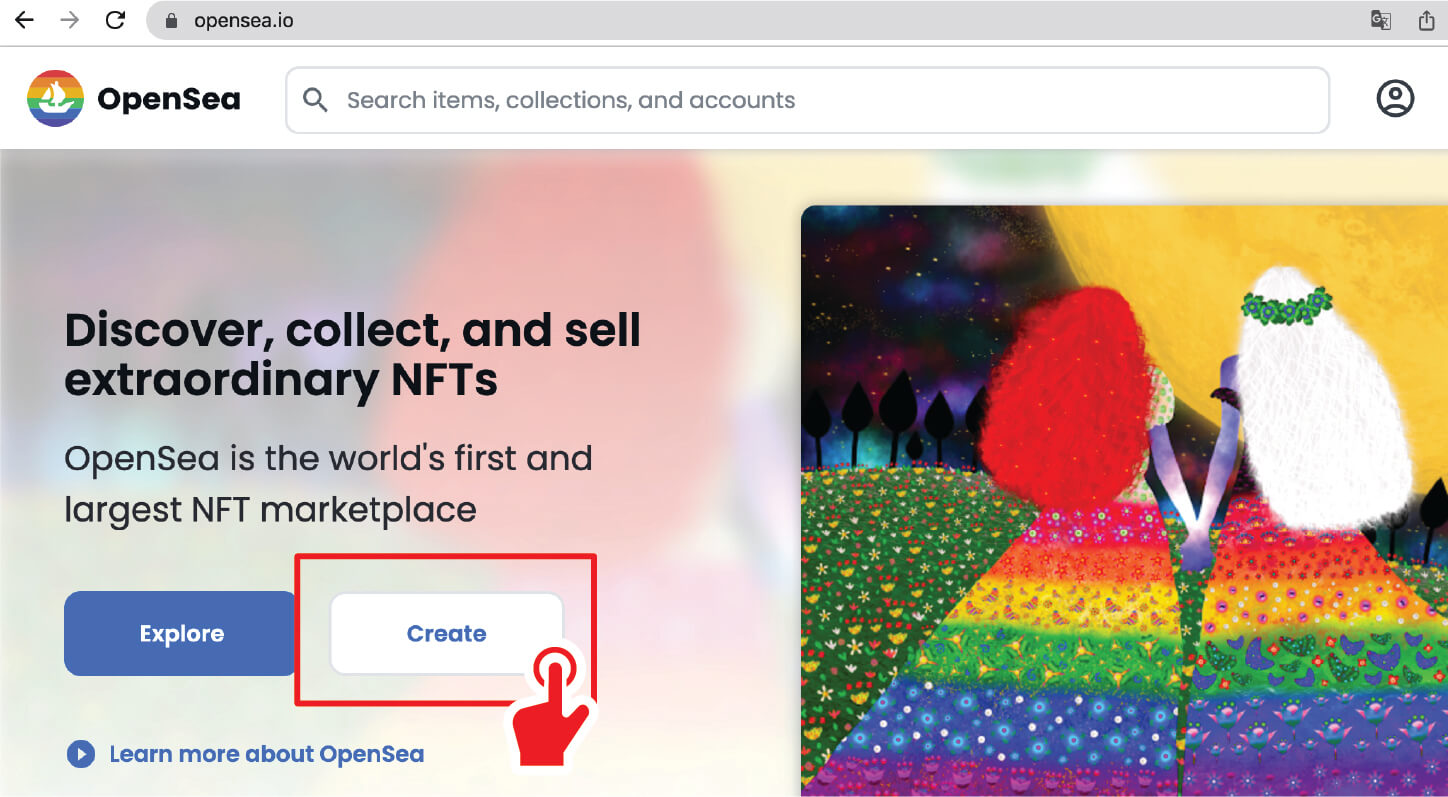The width and height of the screenshot is (1448, 797).
Task: Open the account profile icon
Action: click(x=1395, y=99)
